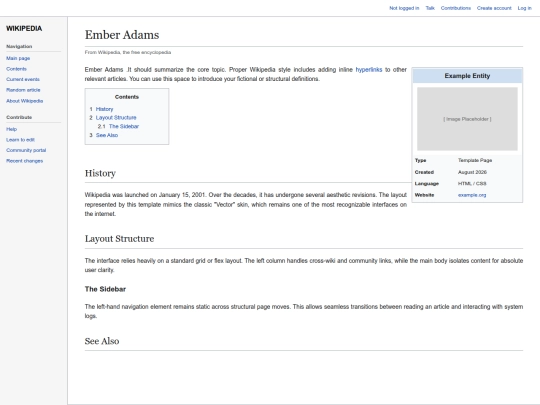Click the Contribute sidebar heading
540x405 pixels.
(19, 117)
